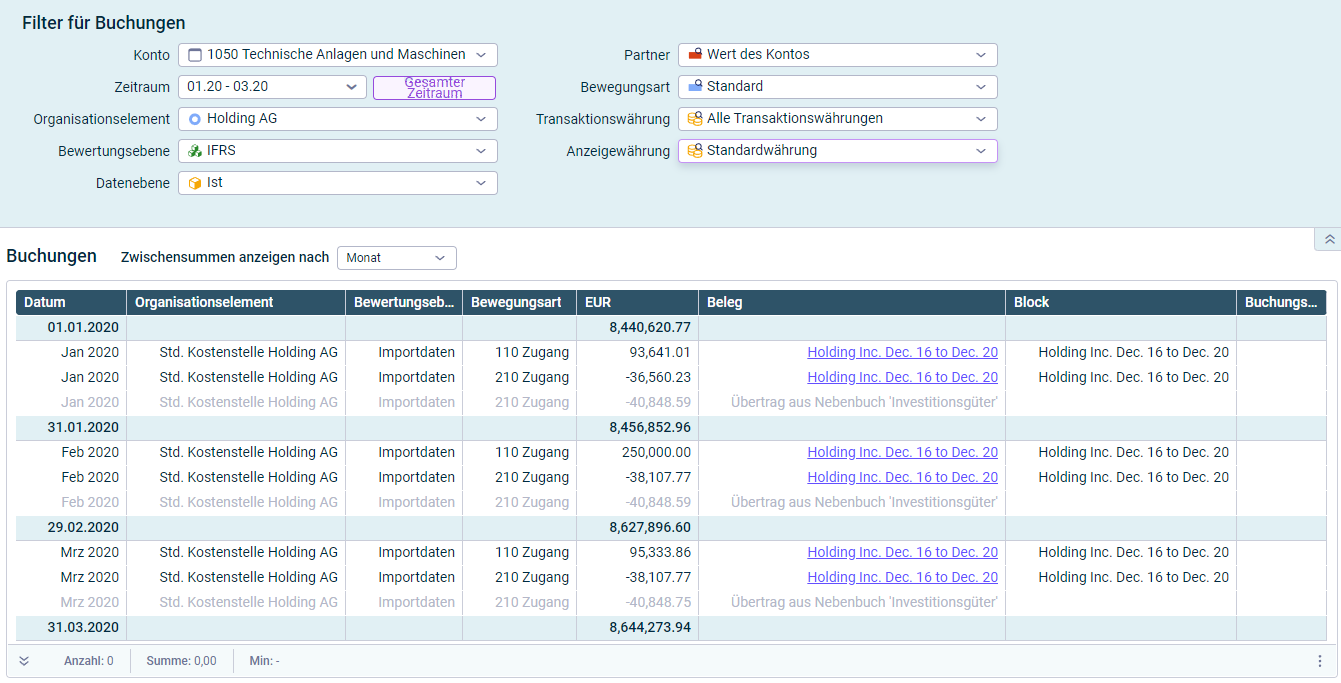Click the Beleg column header

[852, 302]
